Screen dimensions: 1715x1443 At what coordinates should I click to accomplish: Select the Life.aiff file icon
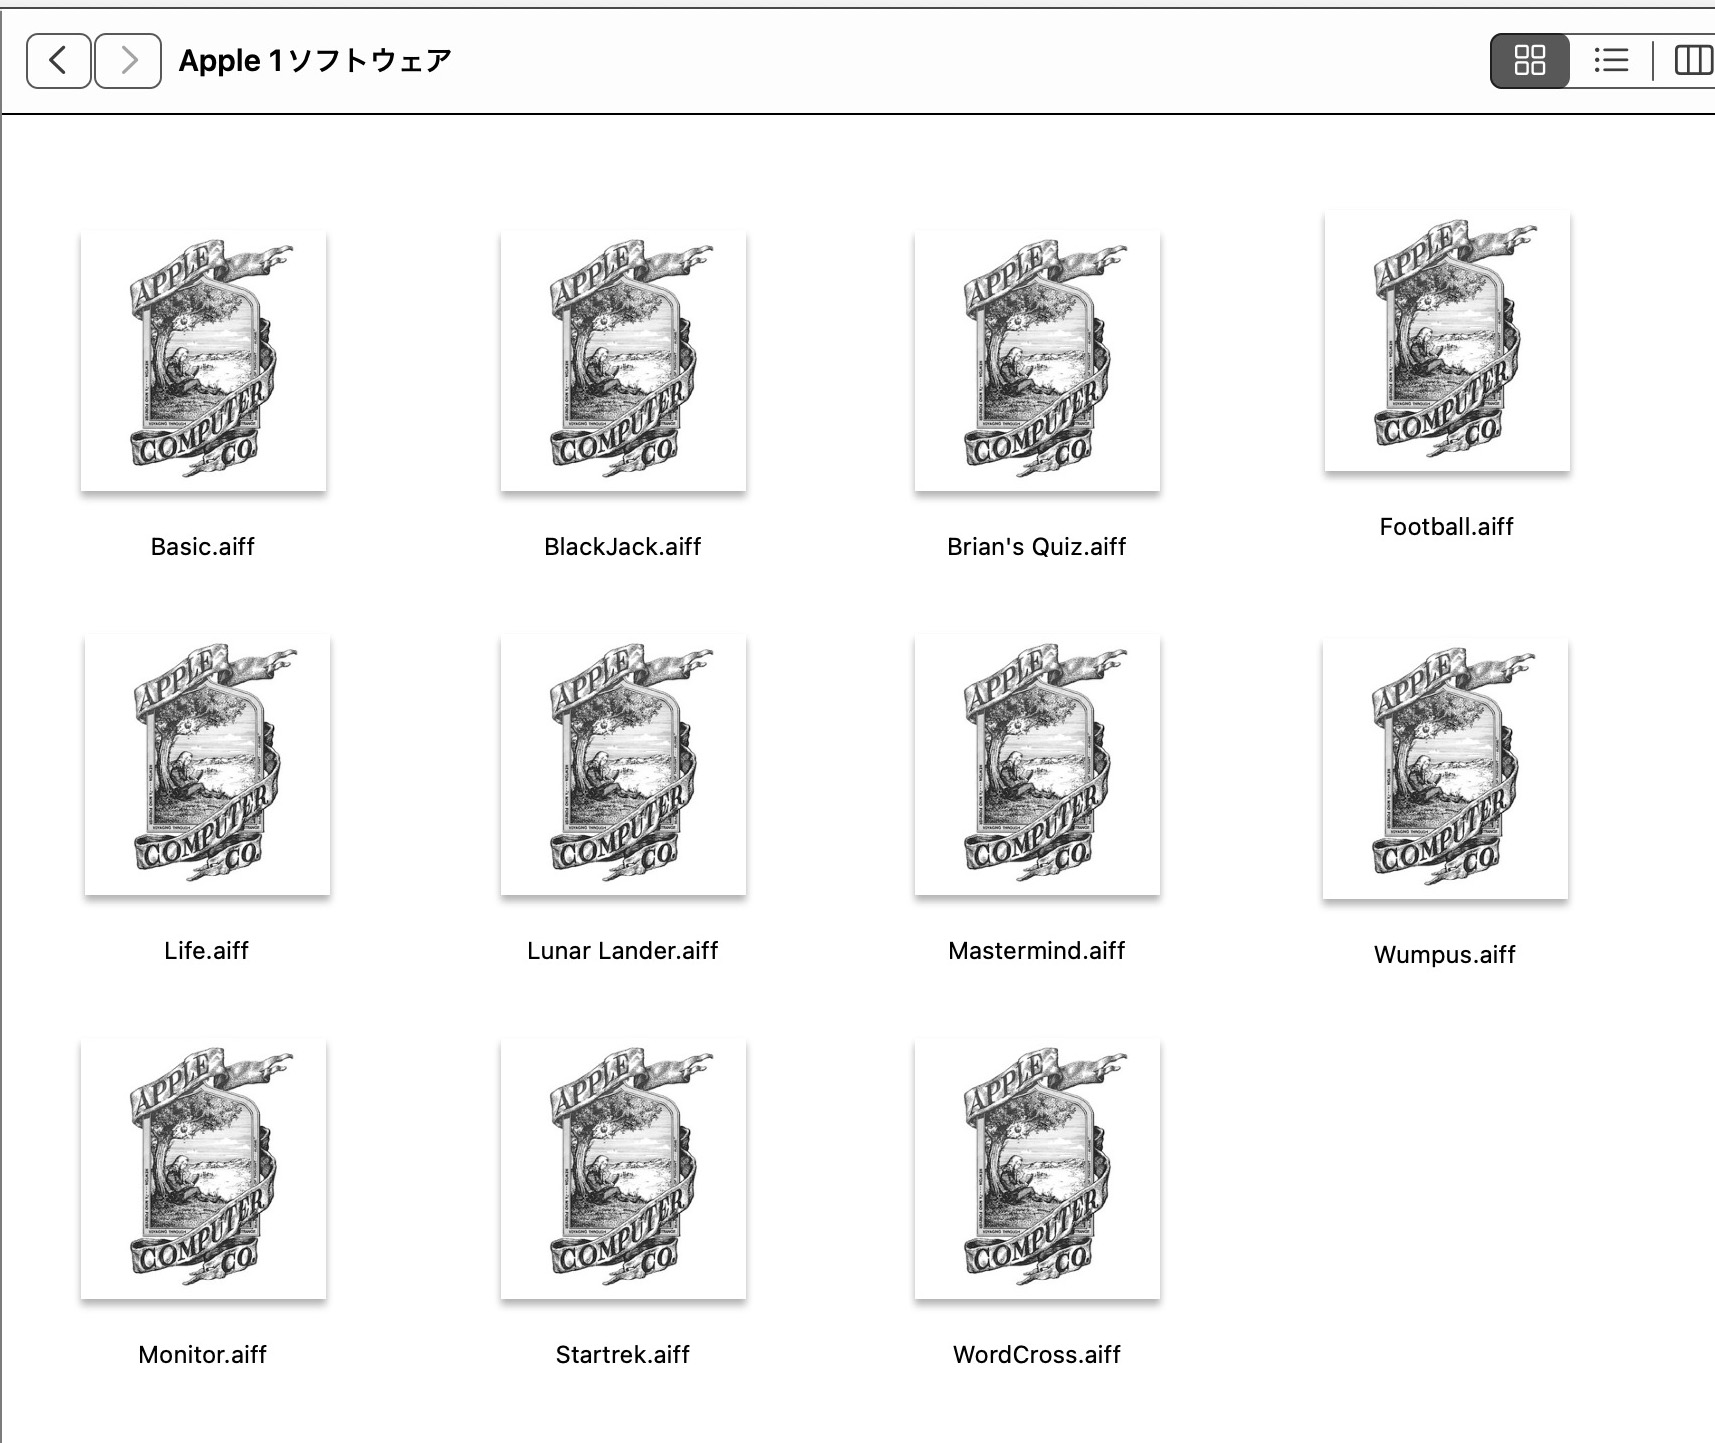point(207,764)
